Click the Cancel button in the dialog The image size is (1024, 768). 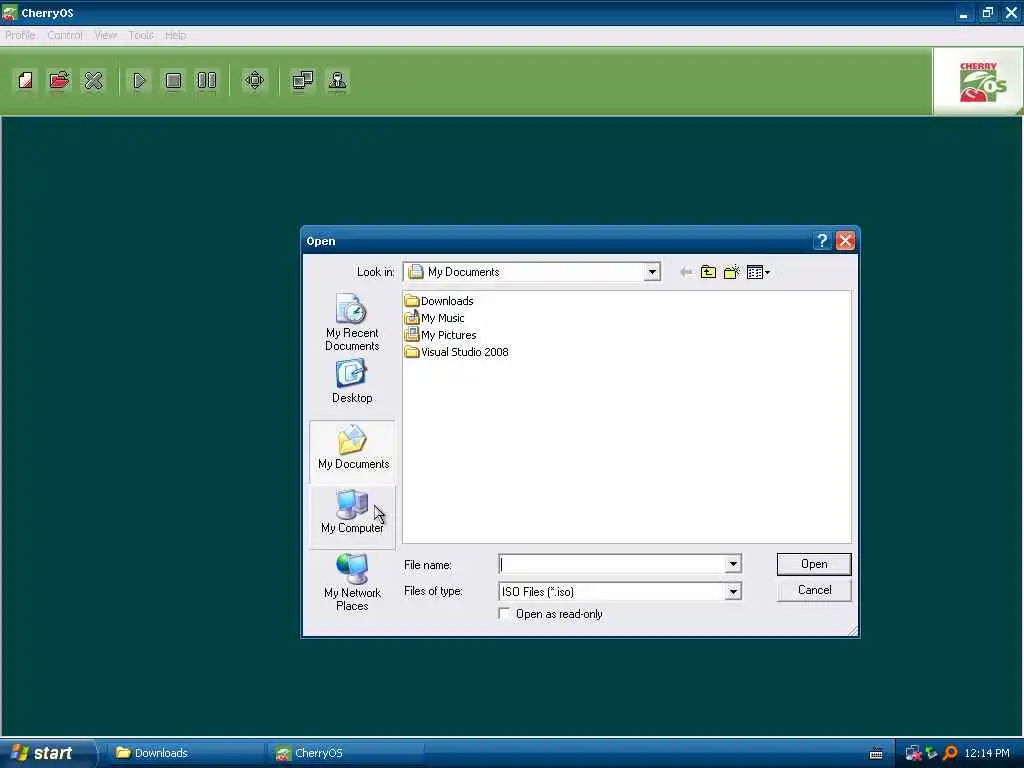pos(814,590)
